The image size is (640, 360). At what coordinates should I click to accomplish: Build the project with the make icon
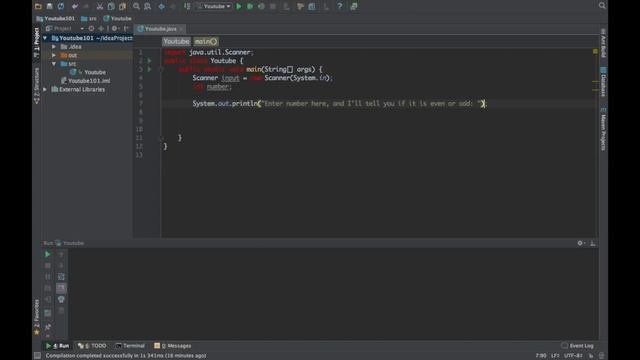[x=187, y=6]
